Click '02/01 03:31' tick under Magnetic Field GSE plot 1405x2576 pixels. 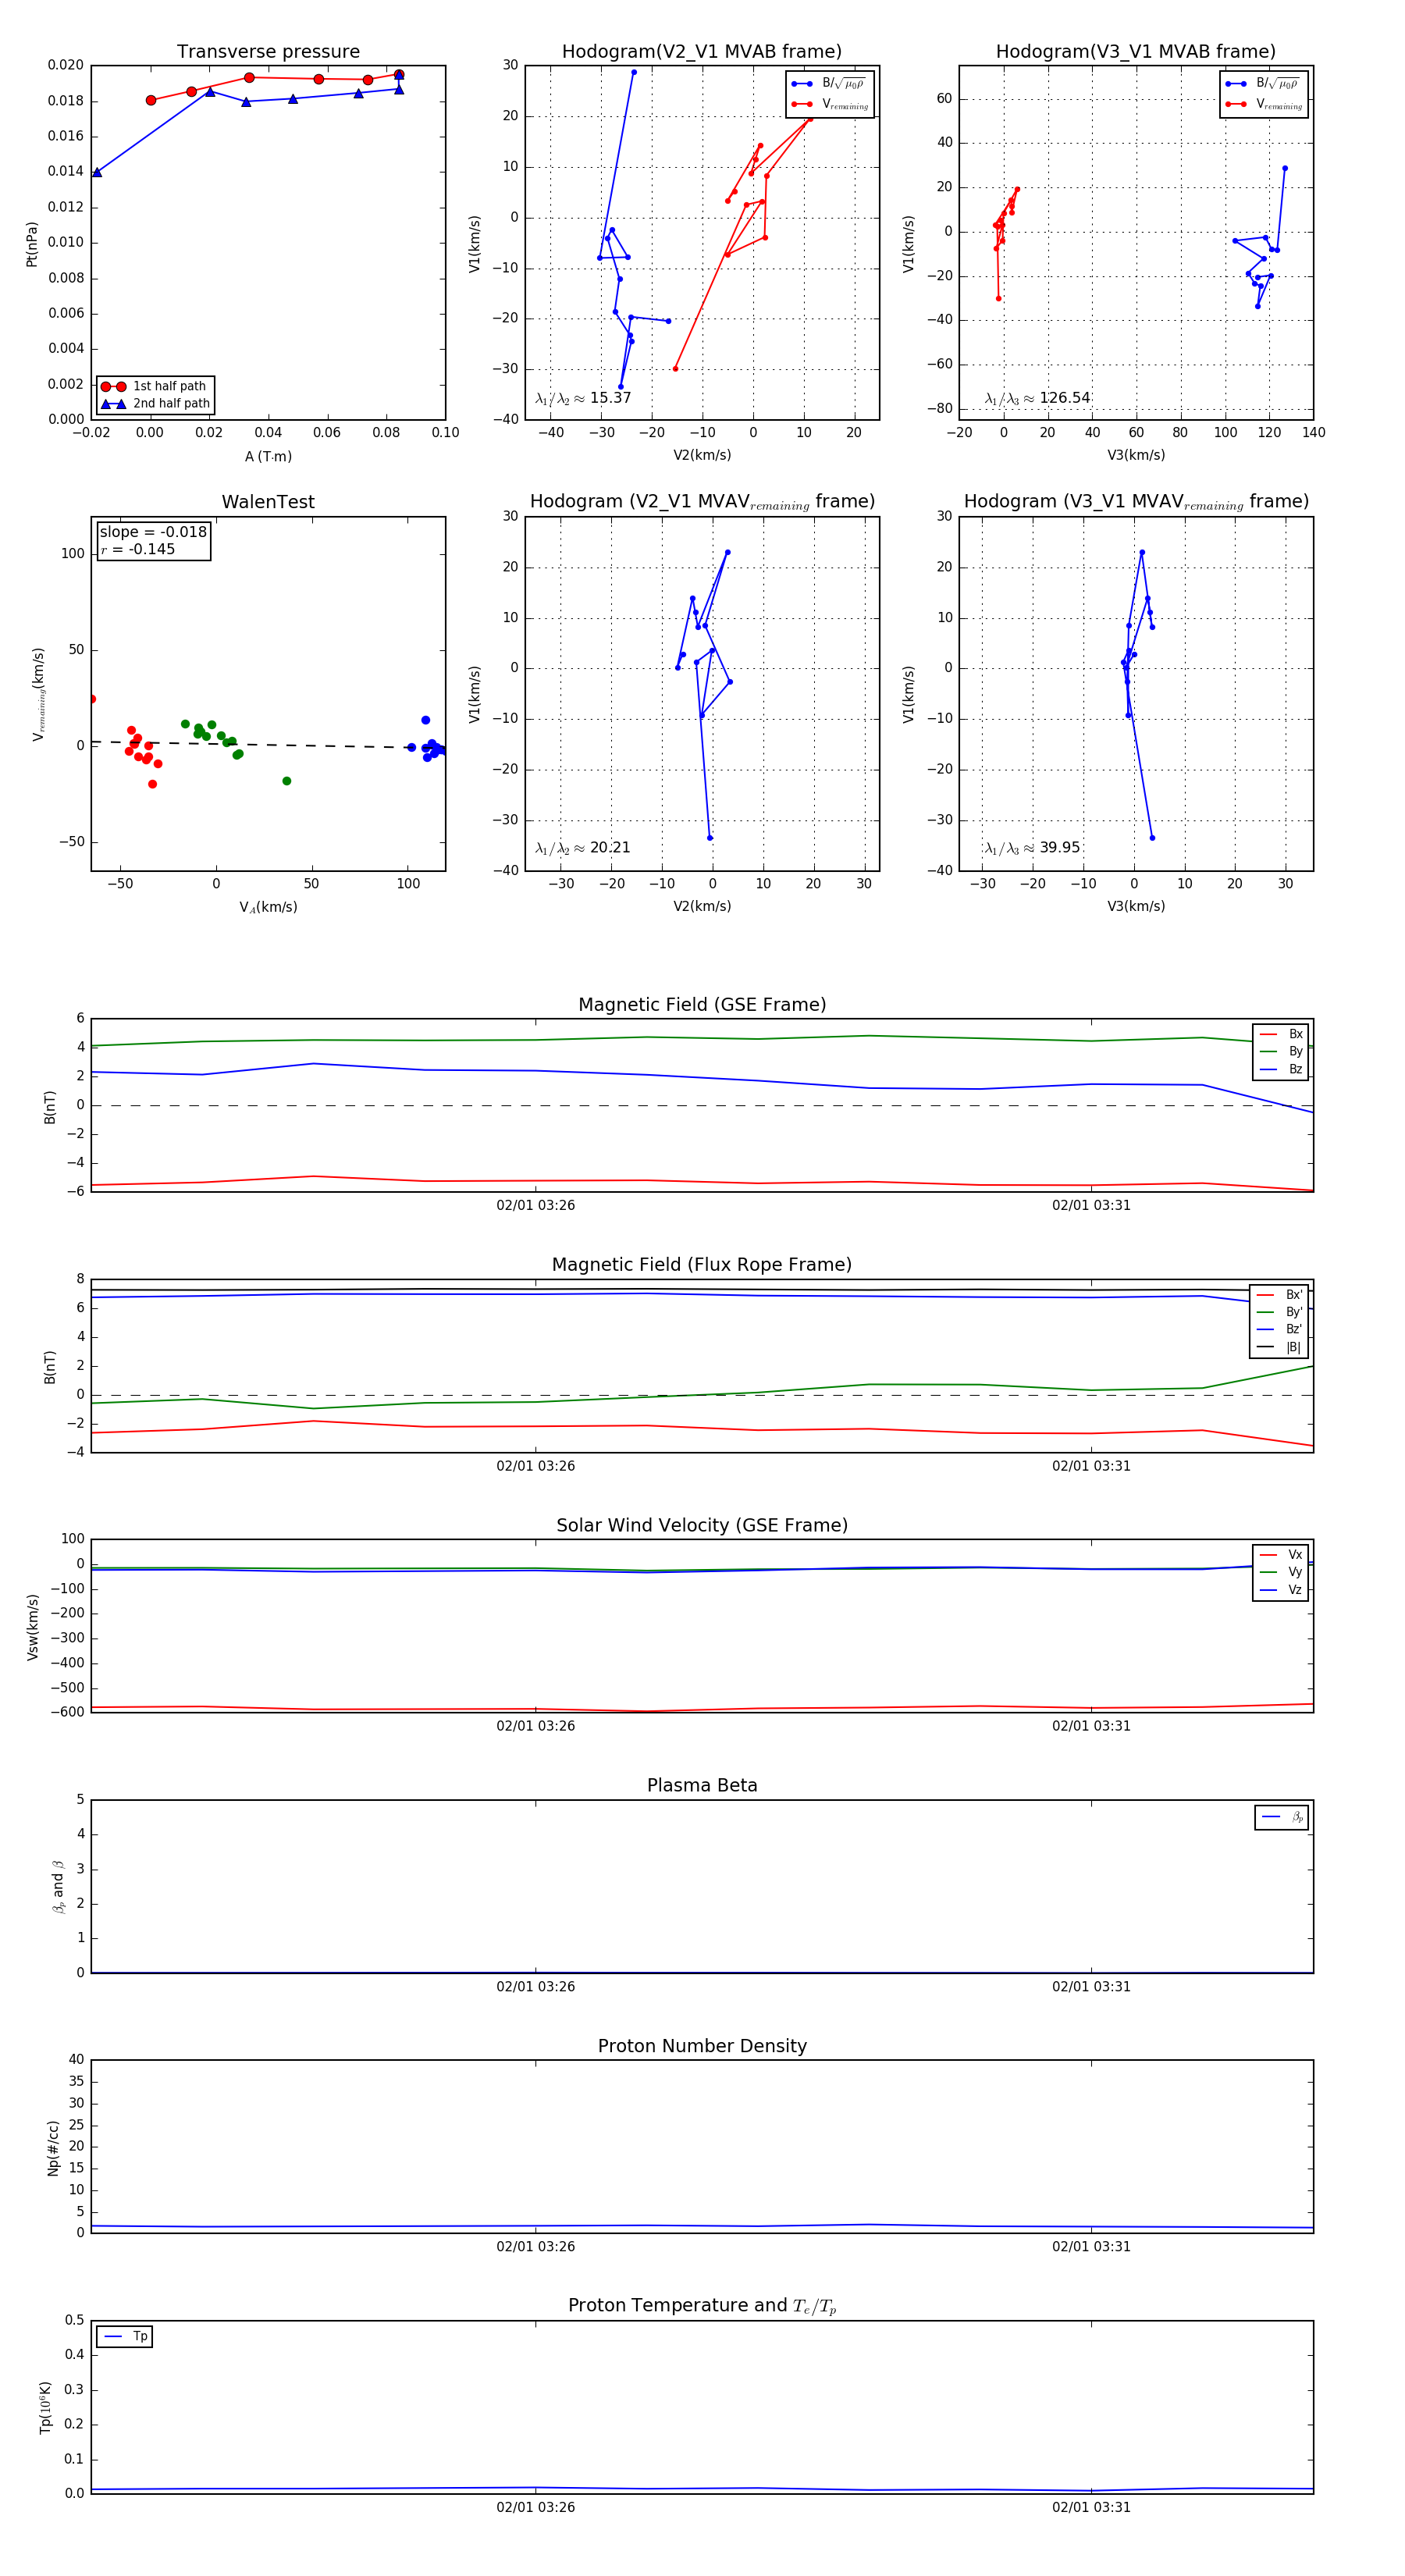point(1091,1206)
